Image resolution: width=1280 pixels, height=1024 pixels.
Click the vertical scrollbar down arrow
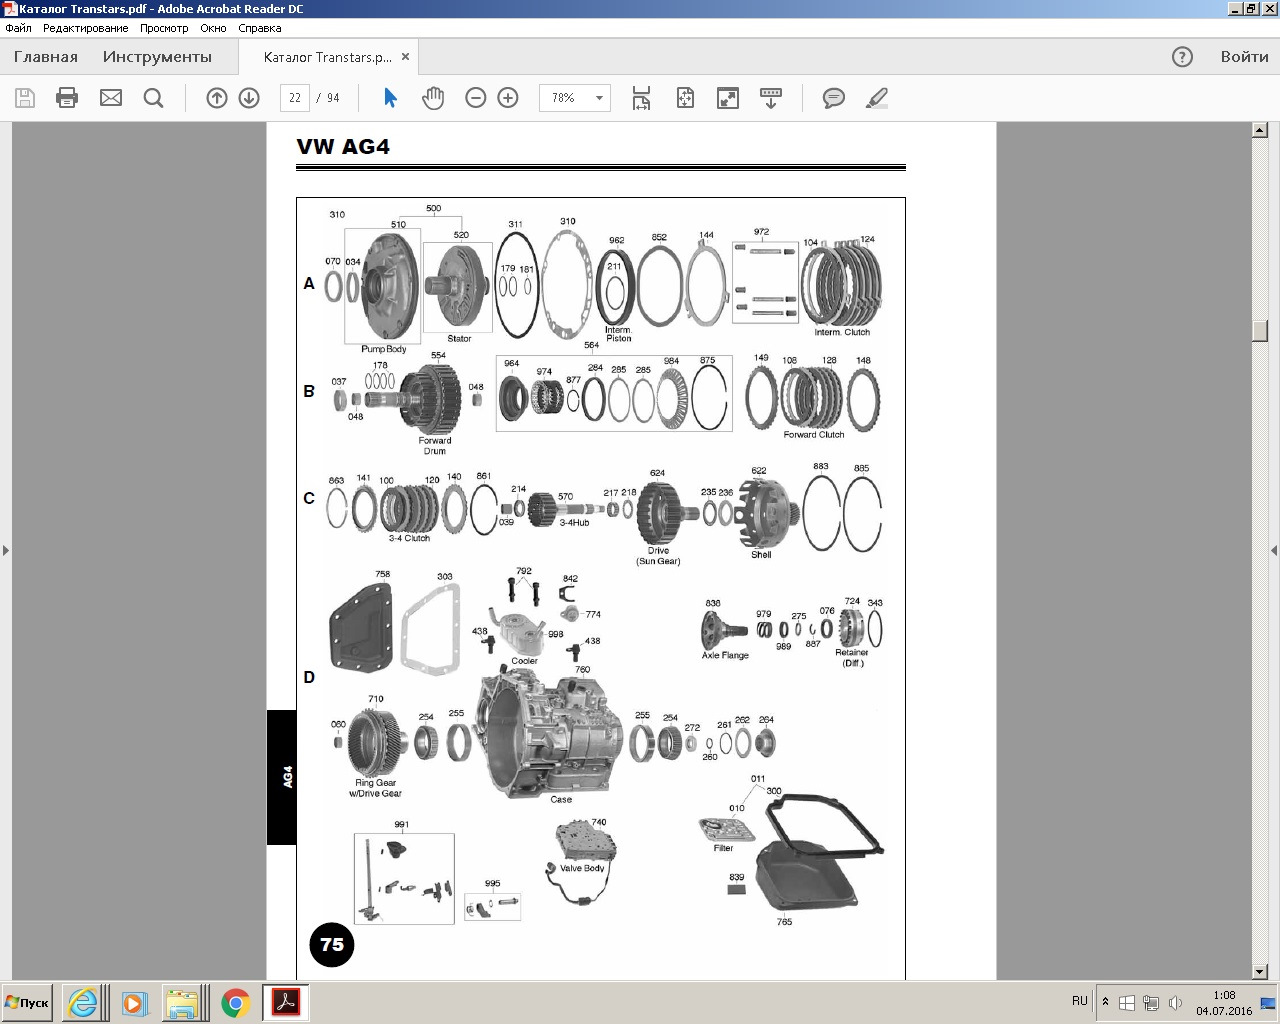1260,972
